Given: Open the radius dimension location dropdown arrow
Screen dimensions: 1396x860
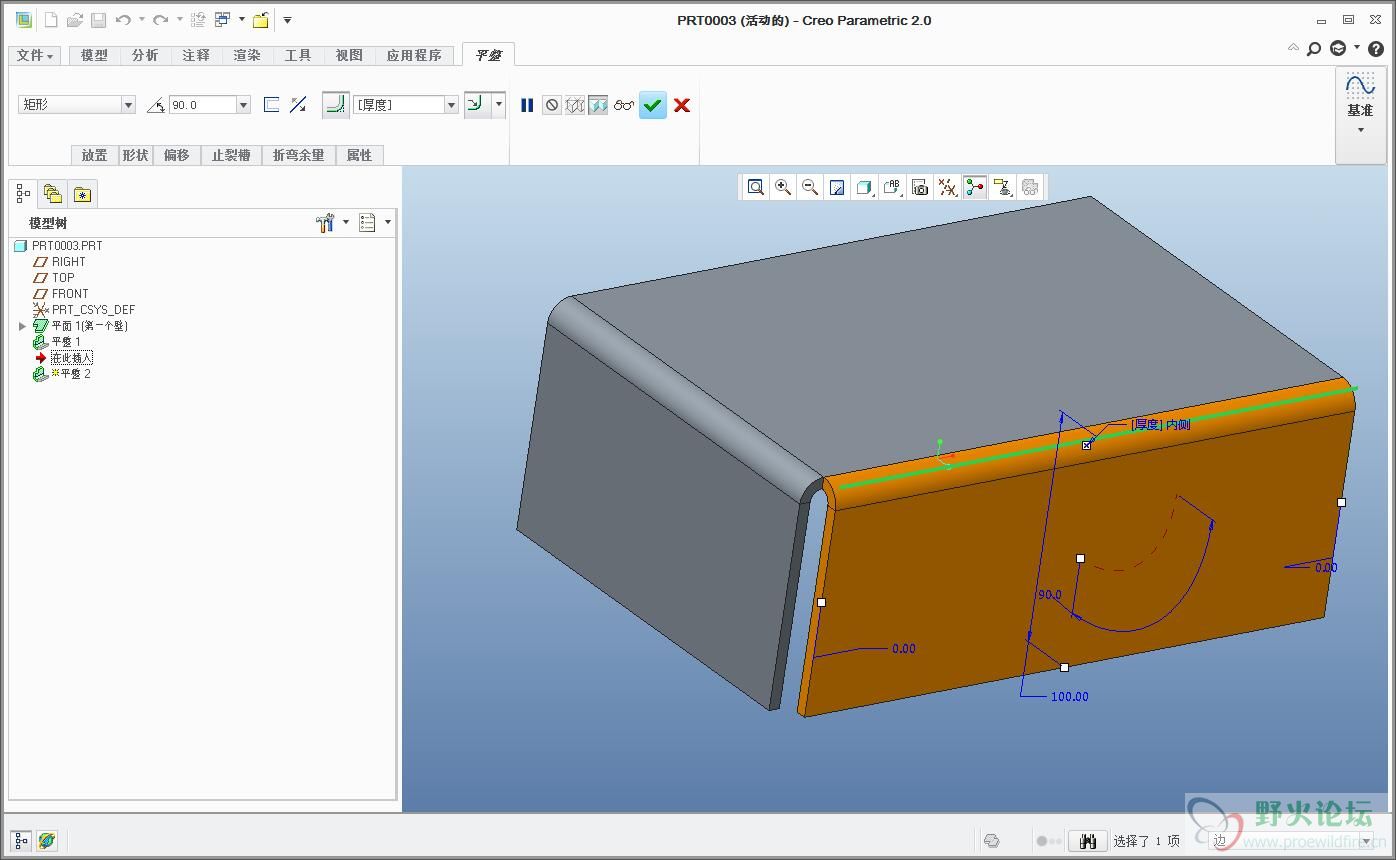Looking at the screenshot, I should point(499,104).
